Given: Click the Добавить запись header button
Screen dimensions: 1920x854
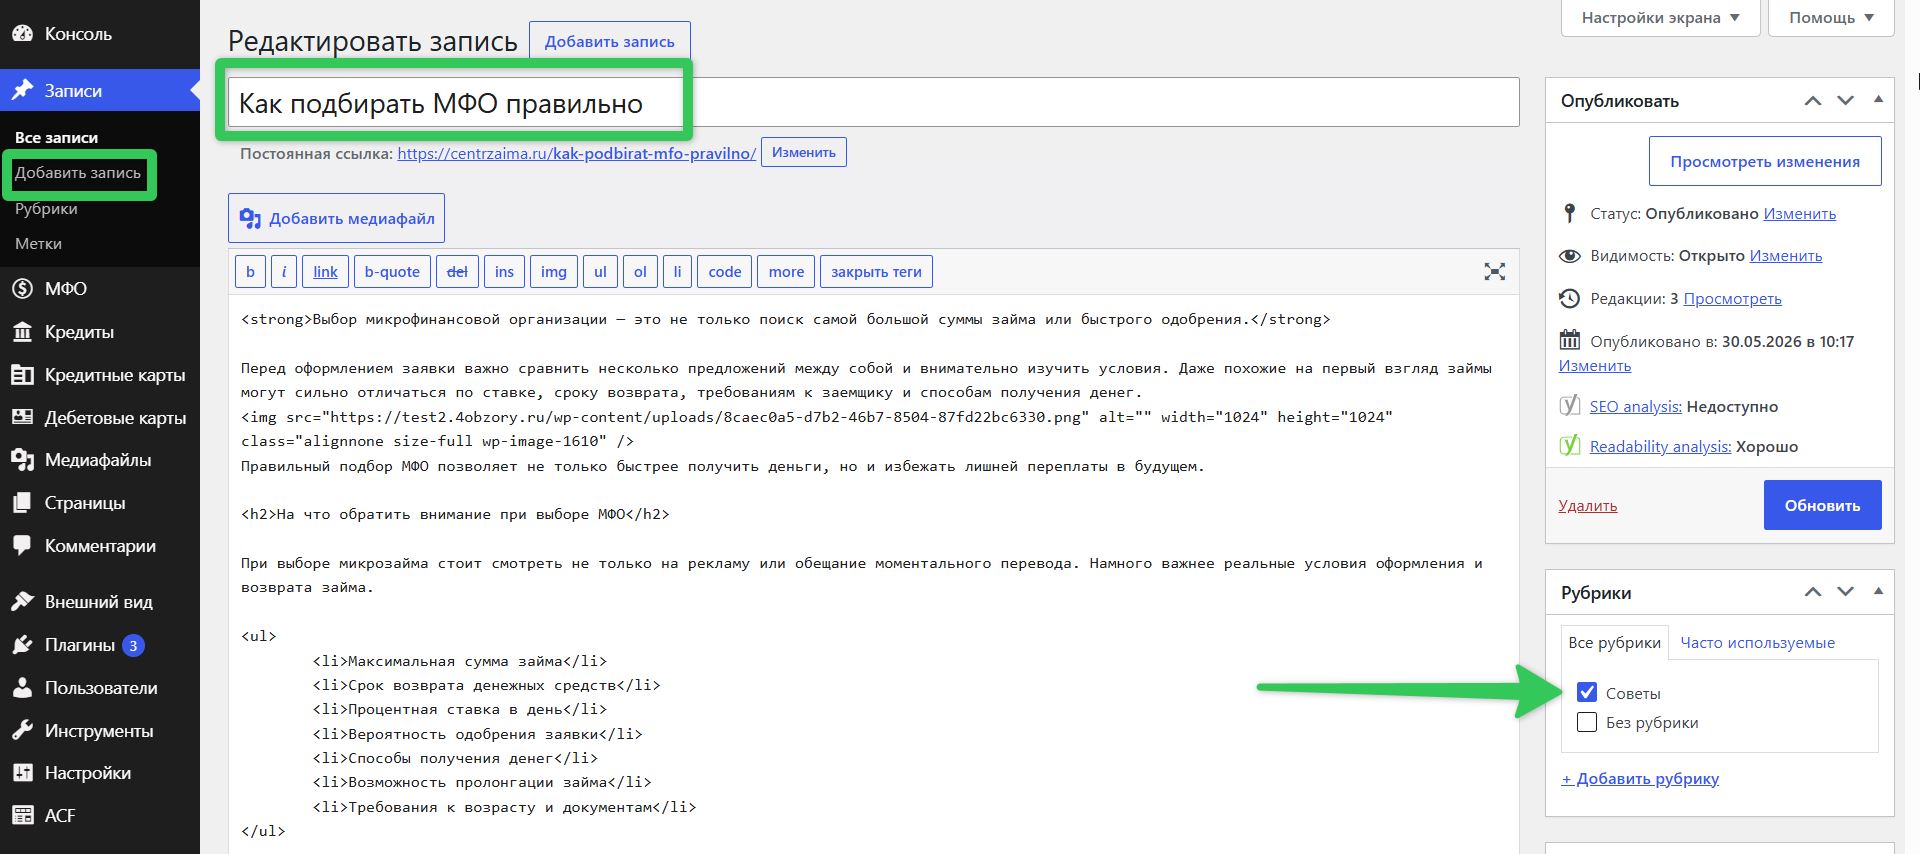Looking at the screenshot, I should click(609, 41).
